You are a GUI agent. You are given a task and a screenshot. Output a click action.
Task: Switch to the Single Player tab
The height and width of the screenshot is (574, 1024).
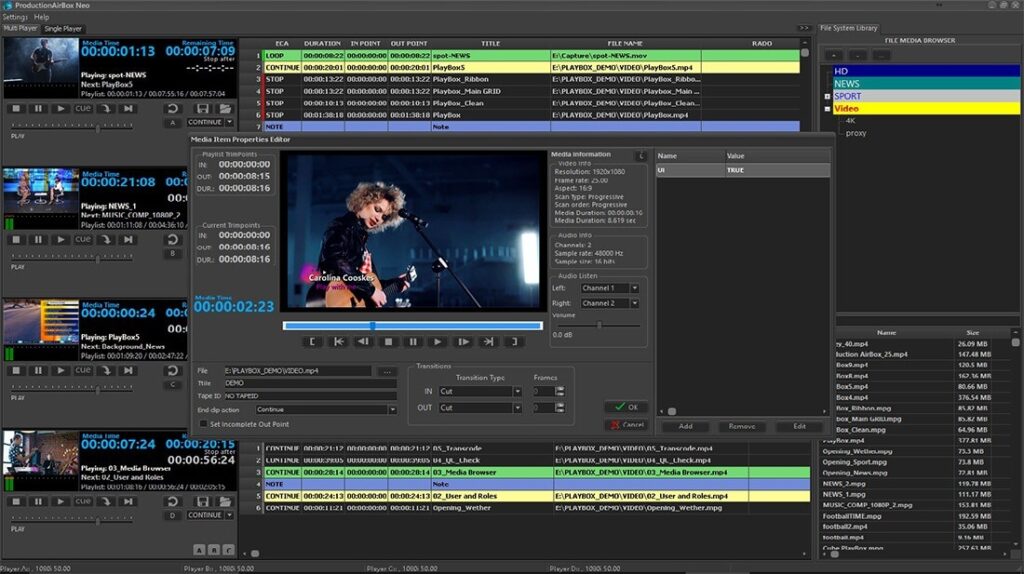(63, 29)
